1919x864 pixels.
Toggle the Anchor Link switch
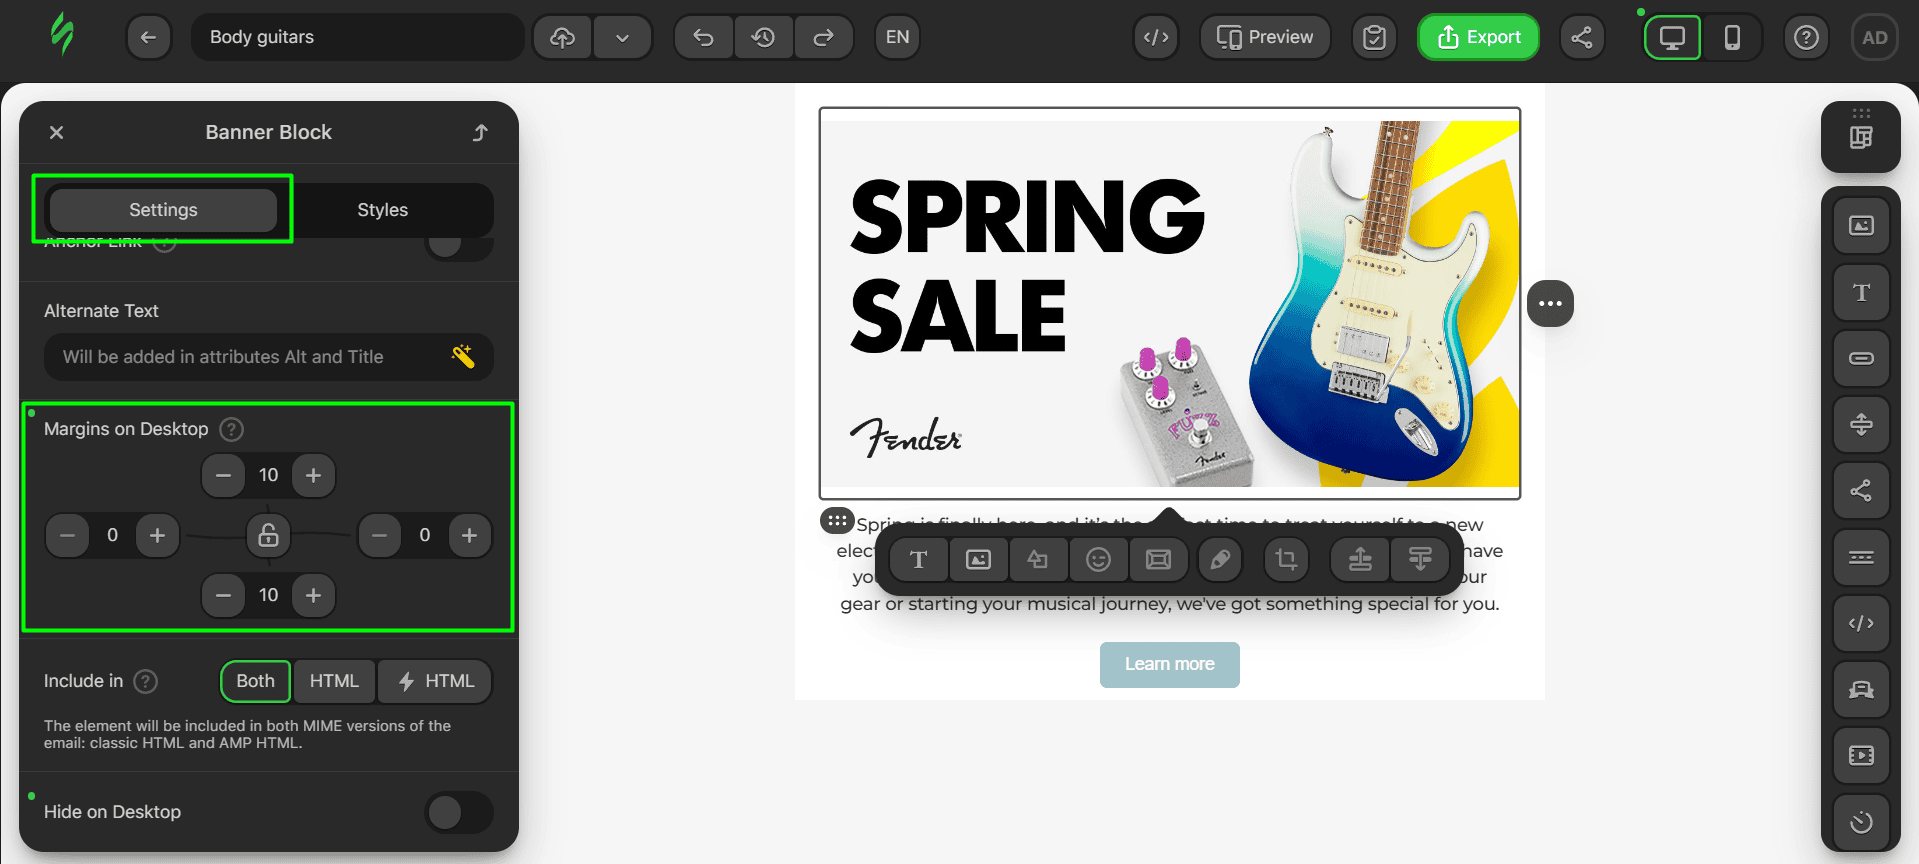coord(459,248)
